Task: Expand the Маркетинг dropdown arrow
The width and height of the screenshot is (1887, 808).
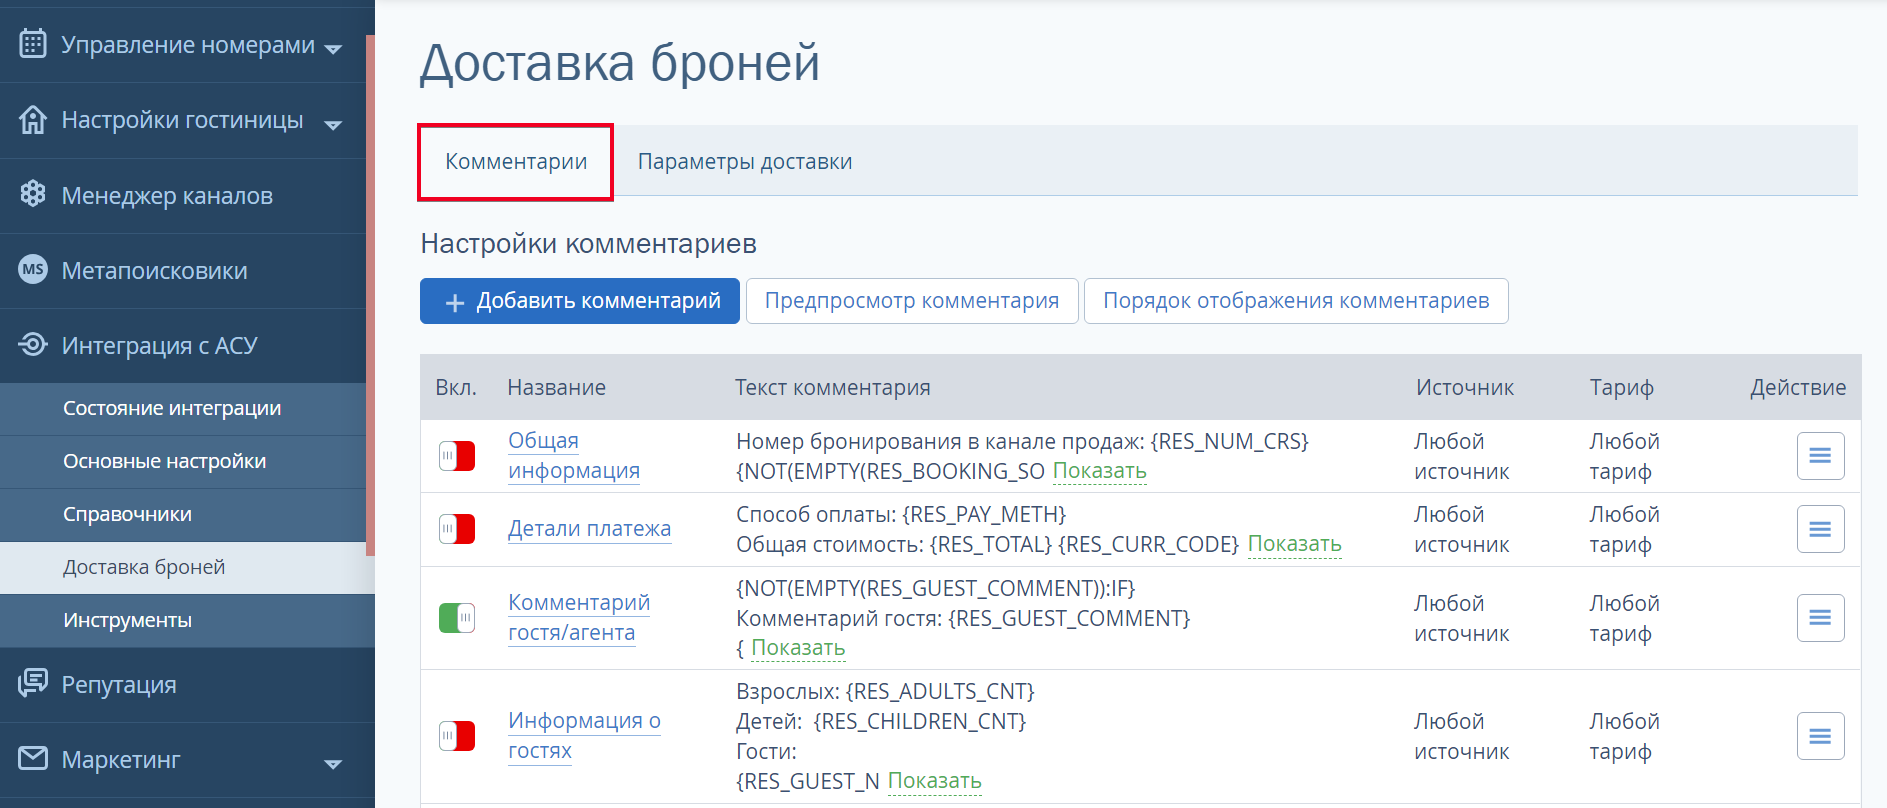Action: (334, 763)
